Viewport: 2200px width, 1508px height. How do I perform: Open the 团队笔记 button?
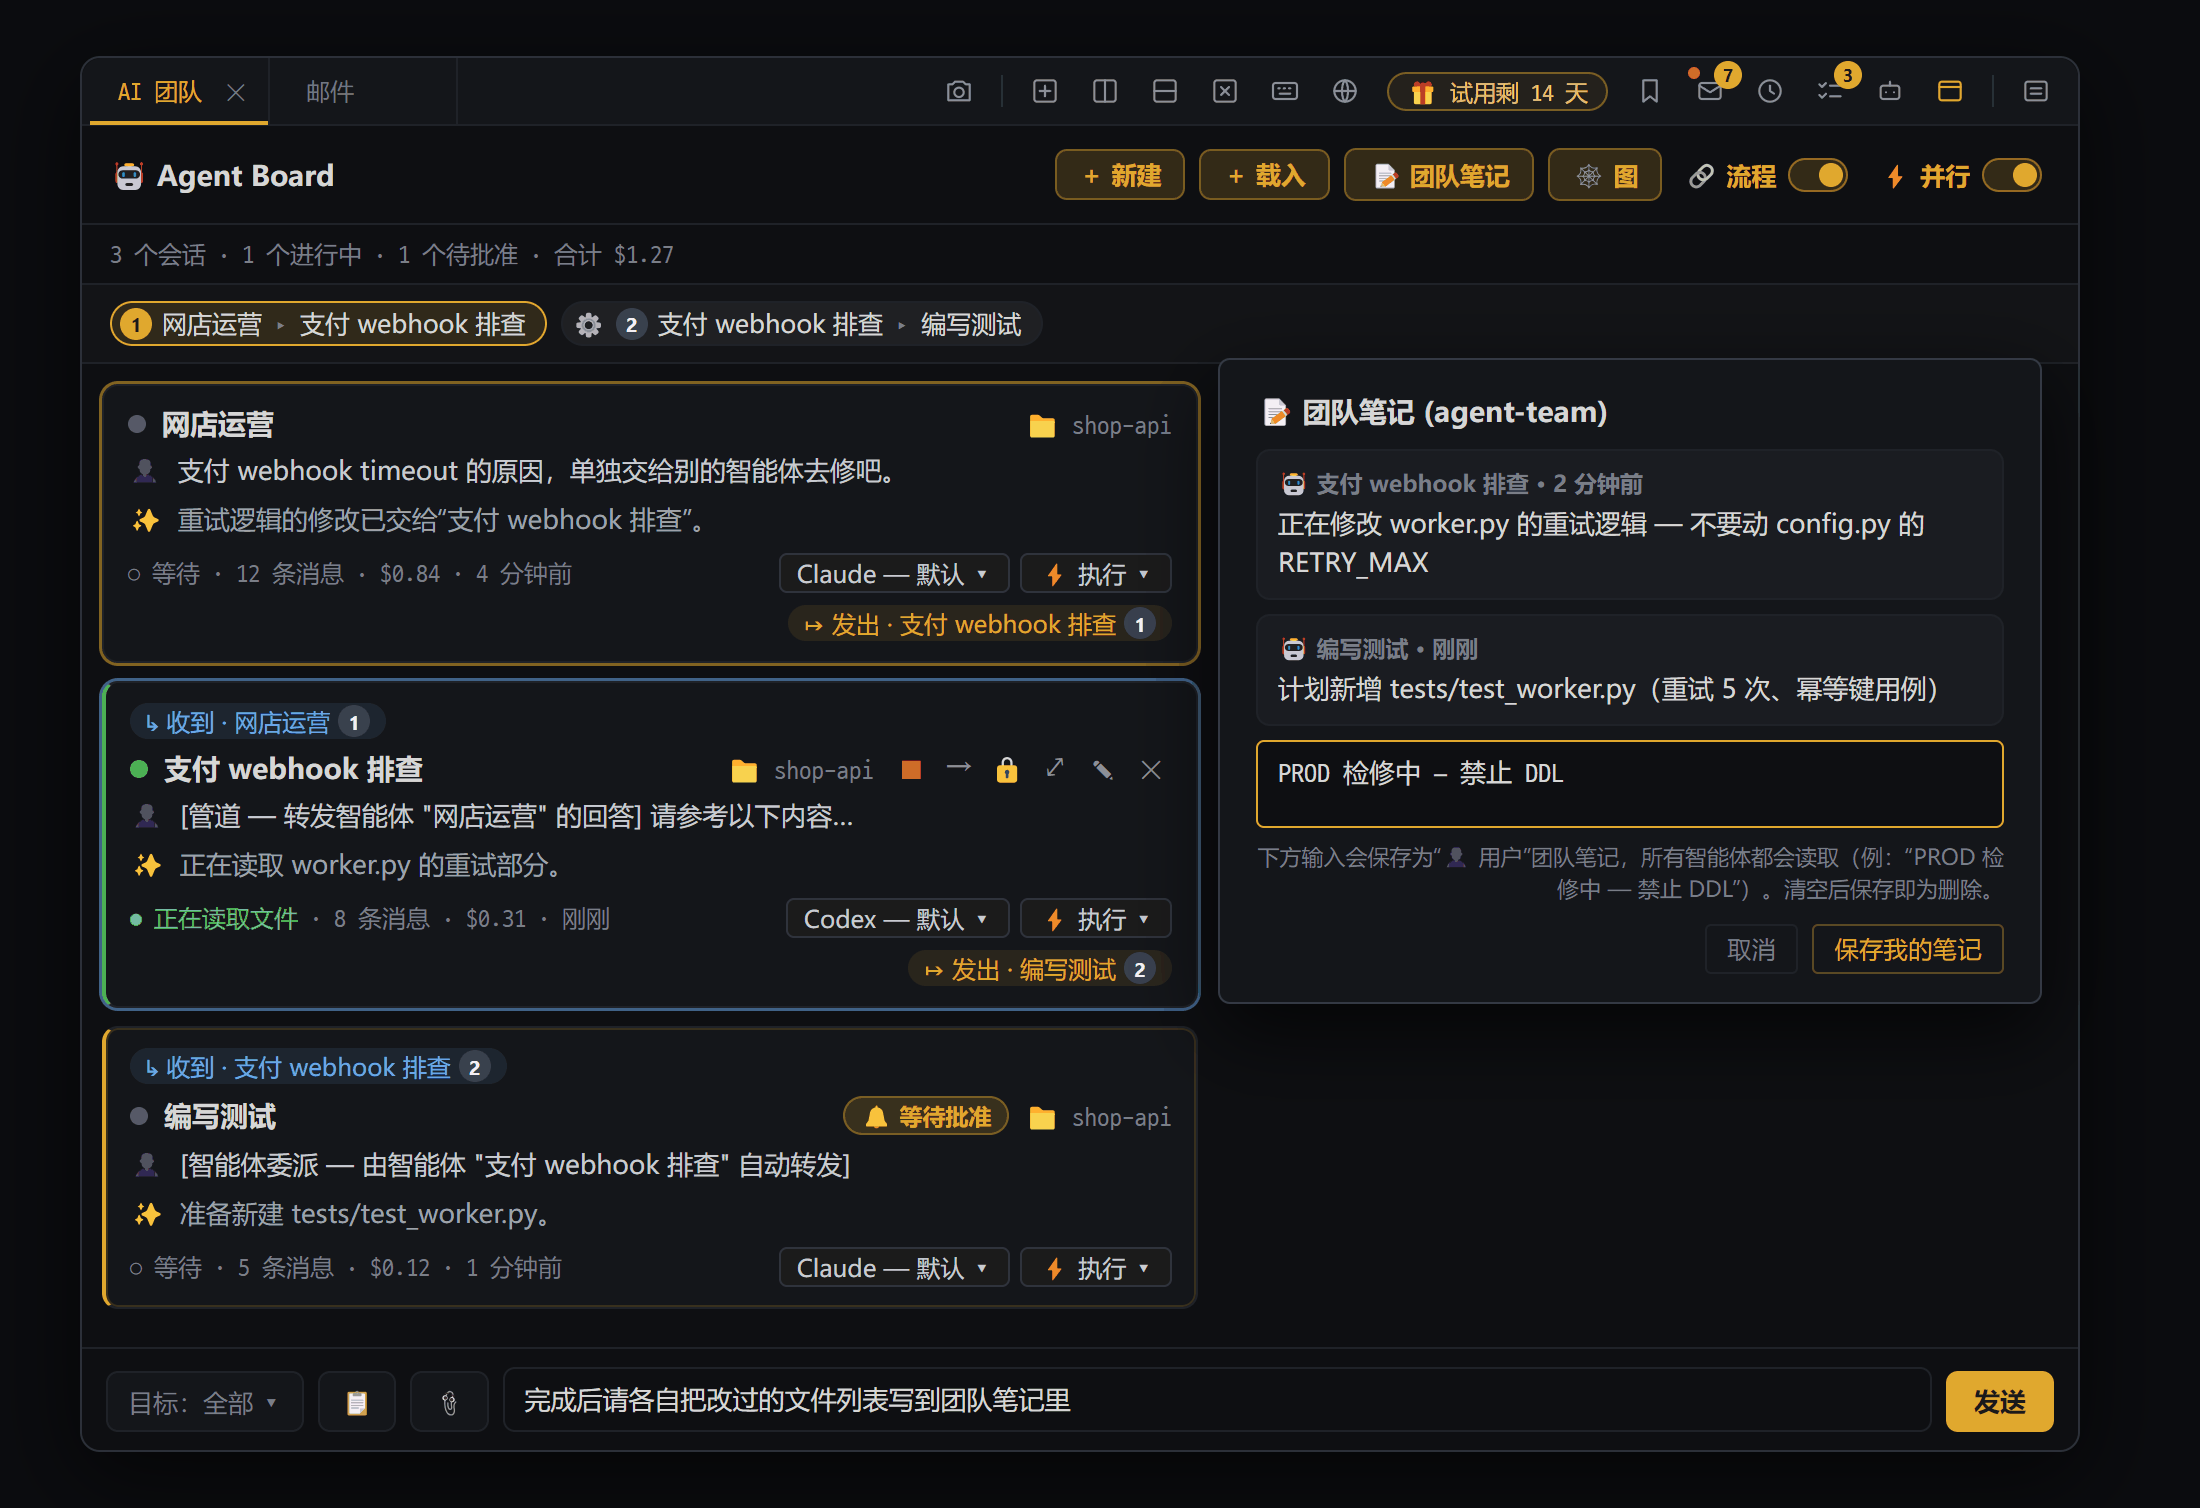pyautogui.click(x=1439, y=176)
